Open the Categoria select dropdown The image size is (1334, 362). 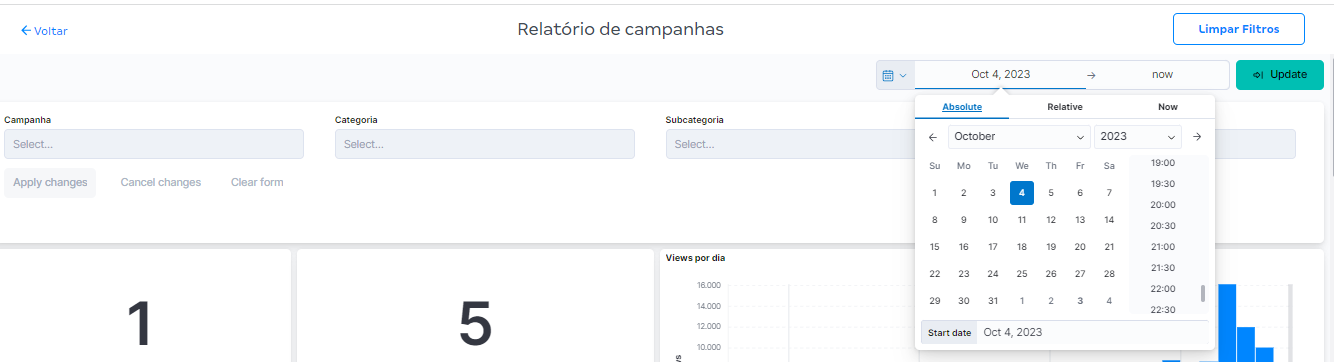pyautogui.click(x=485, y=144)
